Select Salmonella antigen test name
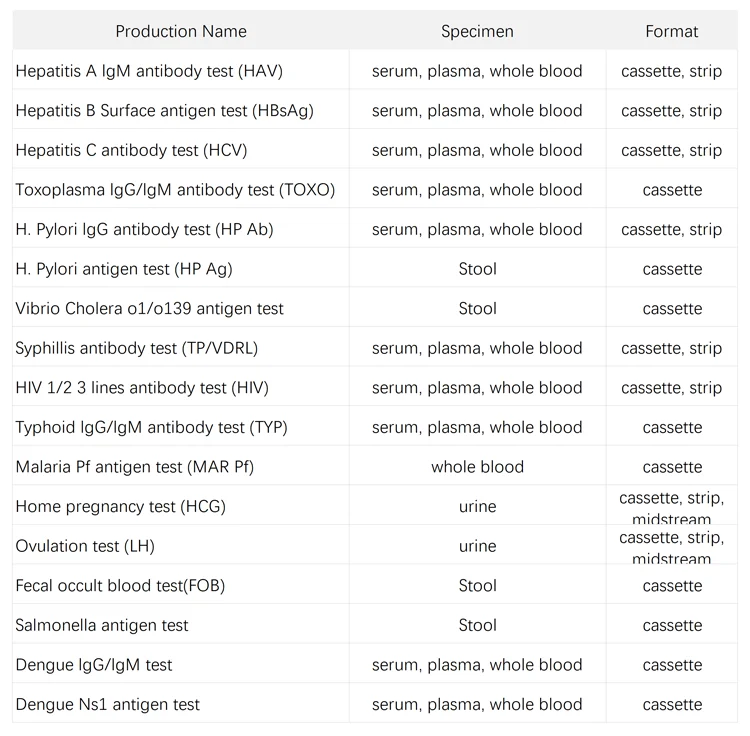The image size is (750, 736). (102, 625)
